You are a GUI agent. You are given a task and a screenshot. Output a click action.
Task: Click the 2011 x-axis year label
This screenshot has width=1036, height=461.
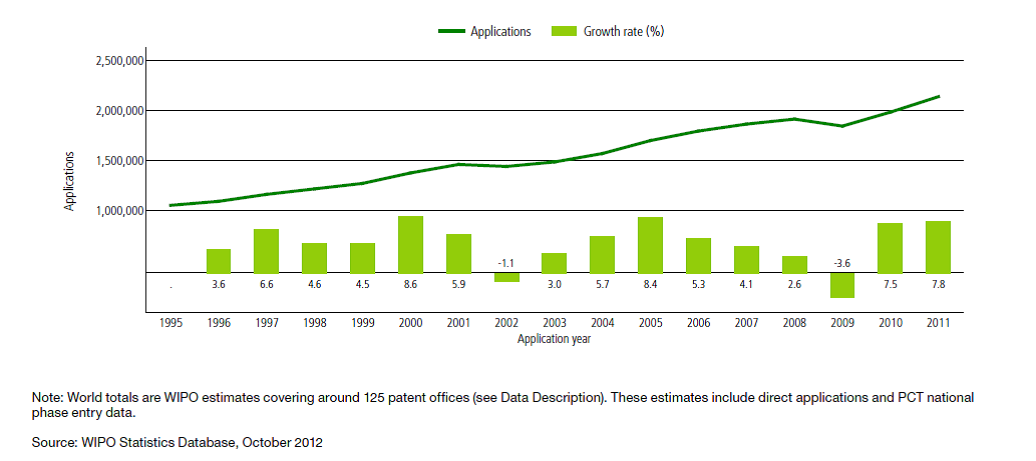937,323
